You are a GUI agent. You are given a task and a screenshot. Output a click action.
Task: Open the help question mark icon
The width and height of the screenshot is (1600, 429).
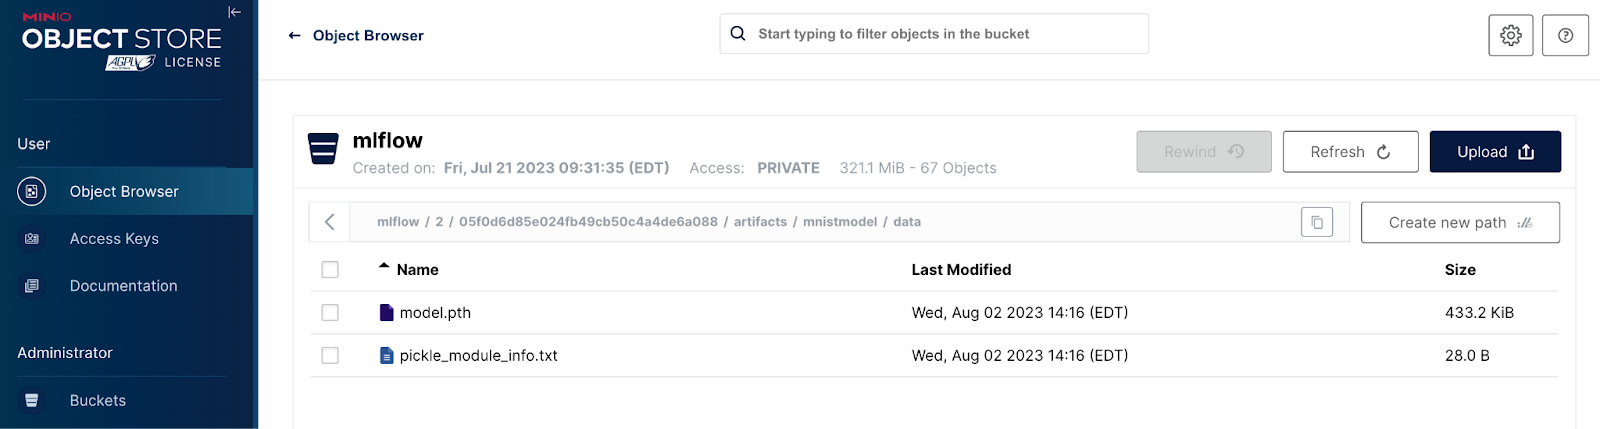(x=1565, y=35)
